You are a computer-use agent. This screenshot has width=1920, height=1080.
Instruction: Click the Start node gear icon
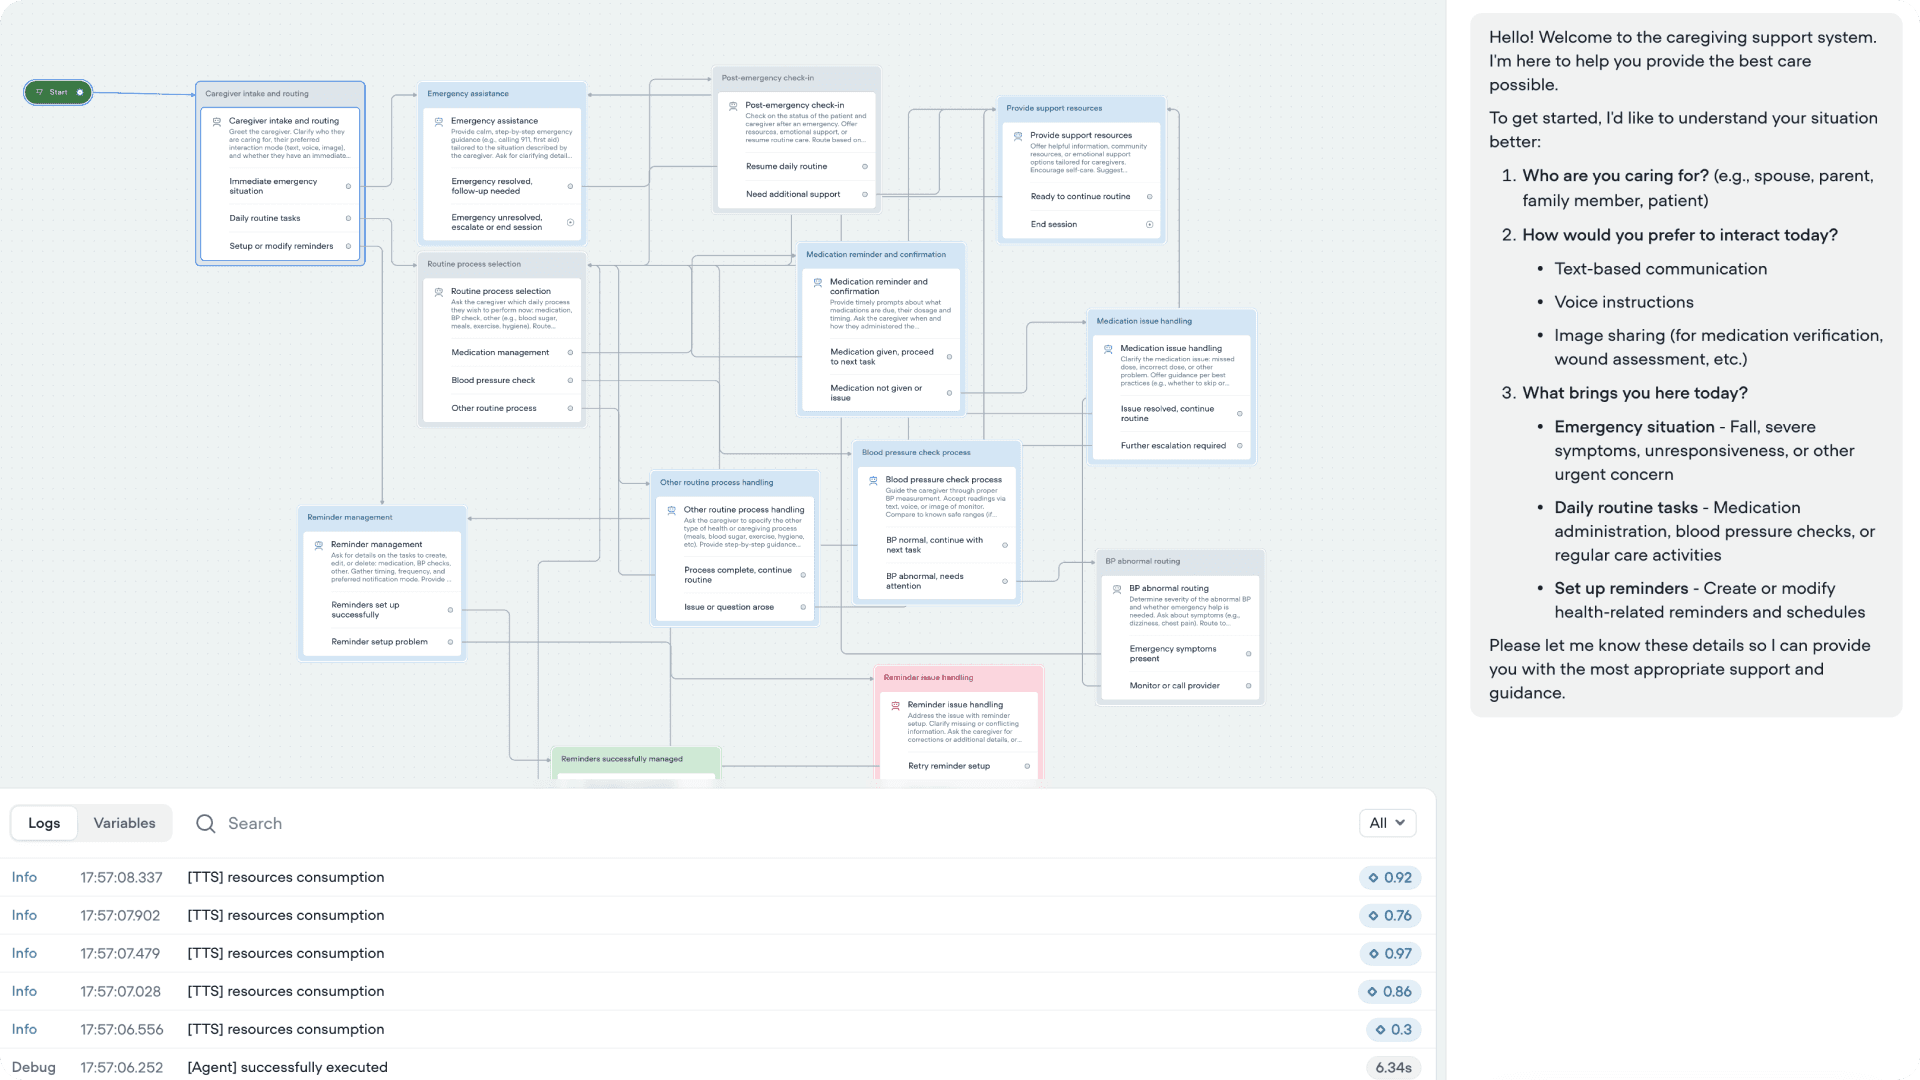[80, 92]
